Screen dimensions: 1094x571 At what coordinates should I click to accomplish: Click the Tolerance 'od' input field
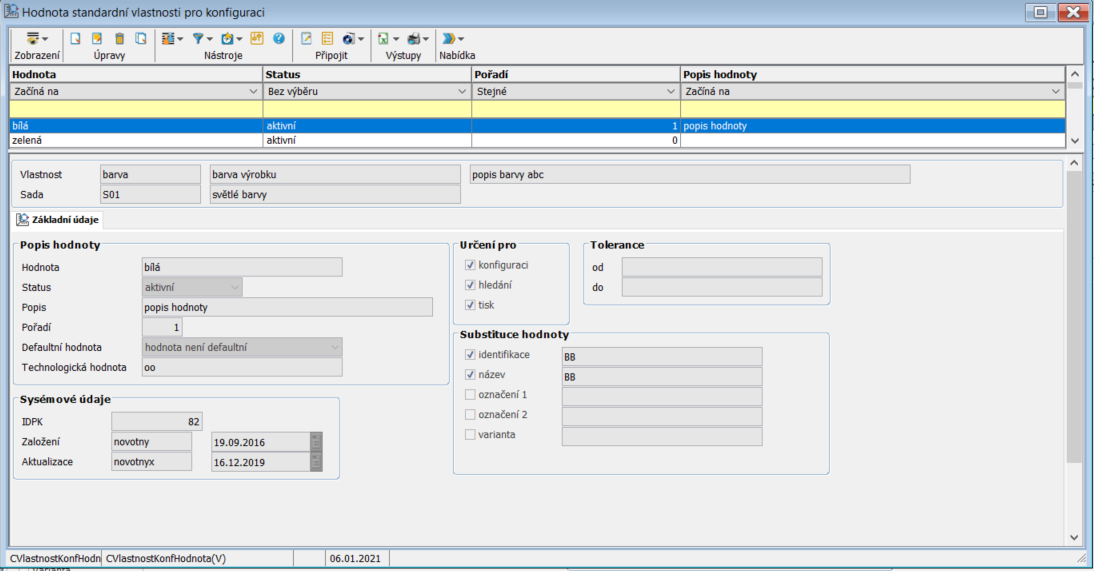(721, 267)
